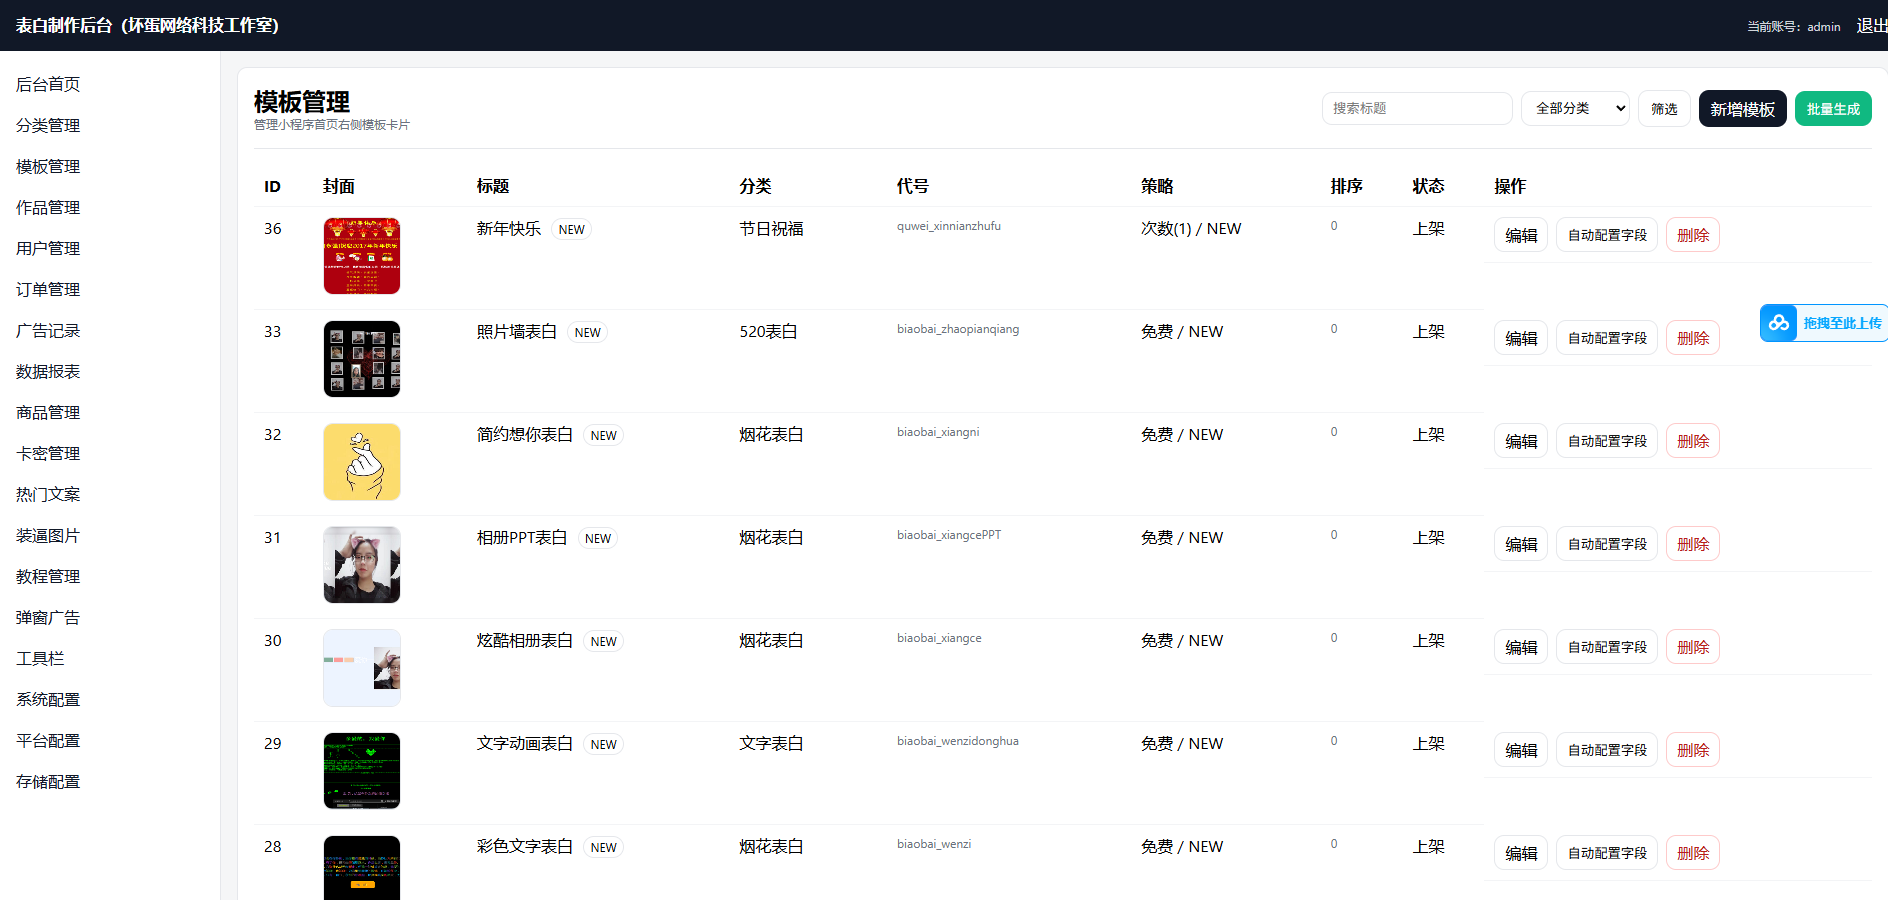This screenshot has height=900, width=1888.
Task: Click the cloud upload drag icon
Action: [x=1779, y=323]
